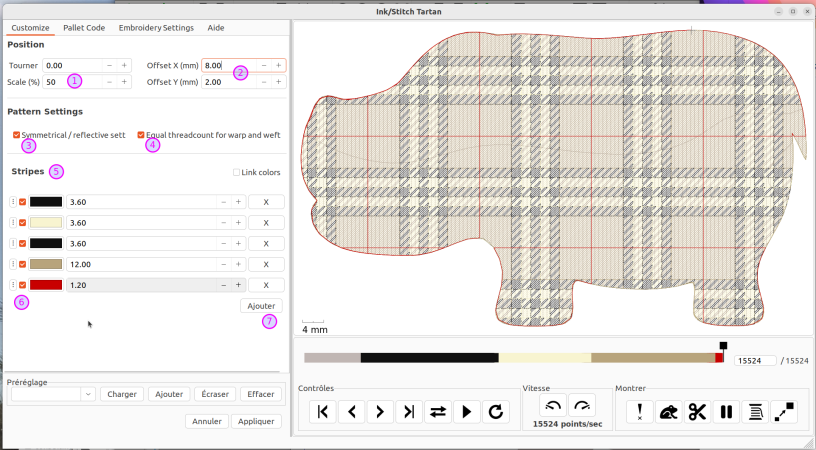The height and width of the screenshot is (450, 816).
Task: Enable Link colors checkbox
Action: (236, 172)
